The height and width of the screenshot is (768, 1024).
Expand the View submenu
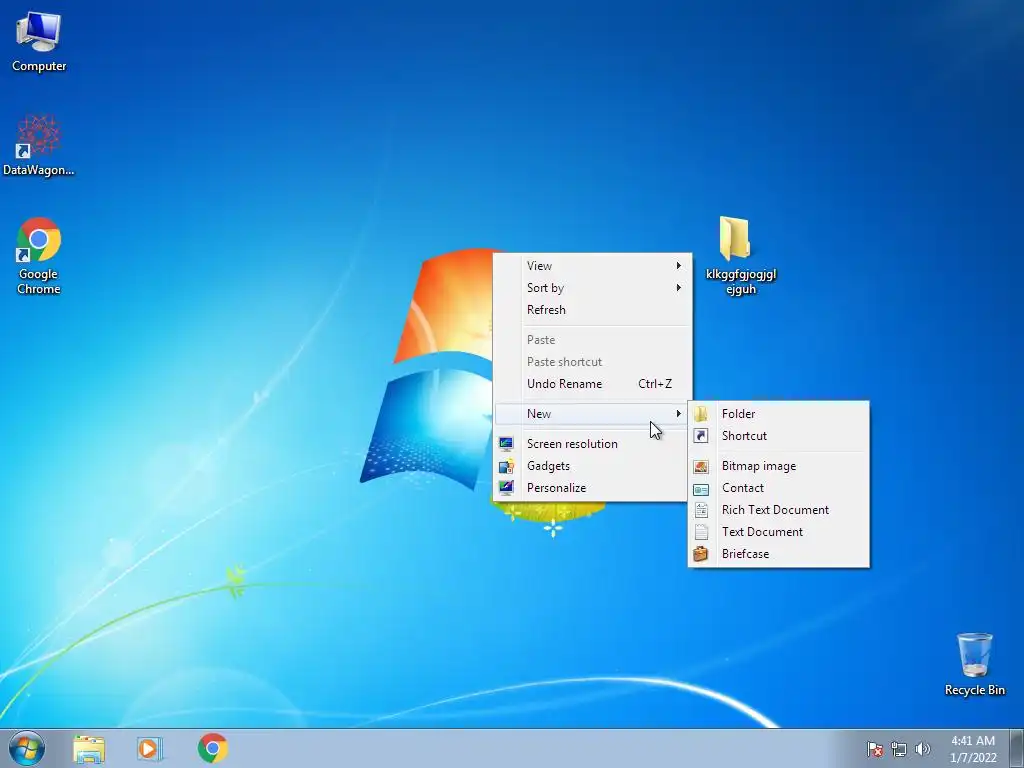click(590, 266)
